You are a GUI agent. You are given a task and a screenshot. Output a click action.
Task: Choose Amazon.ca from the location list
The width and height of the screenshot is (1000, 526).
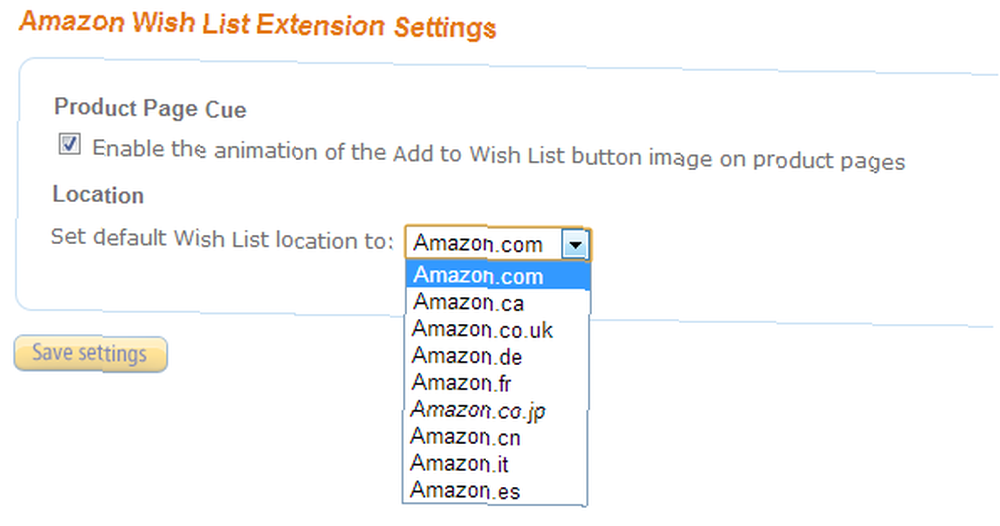(498, 302)
